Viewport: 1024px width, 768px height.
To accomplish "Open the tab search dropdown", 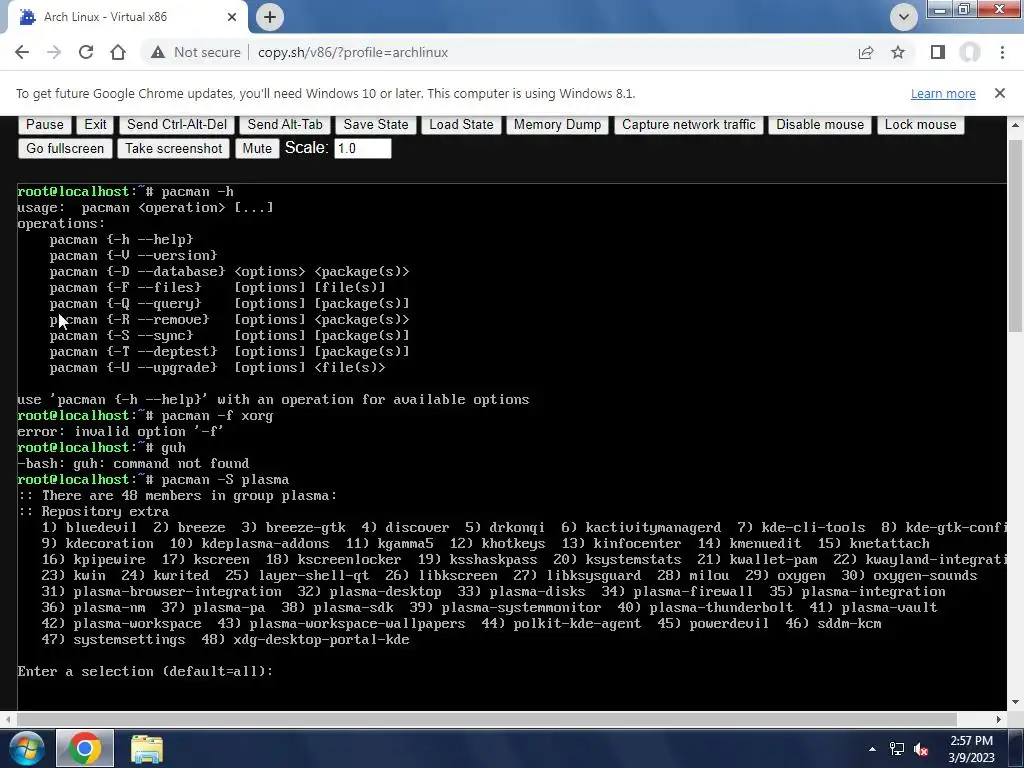I will coord(904,17).
